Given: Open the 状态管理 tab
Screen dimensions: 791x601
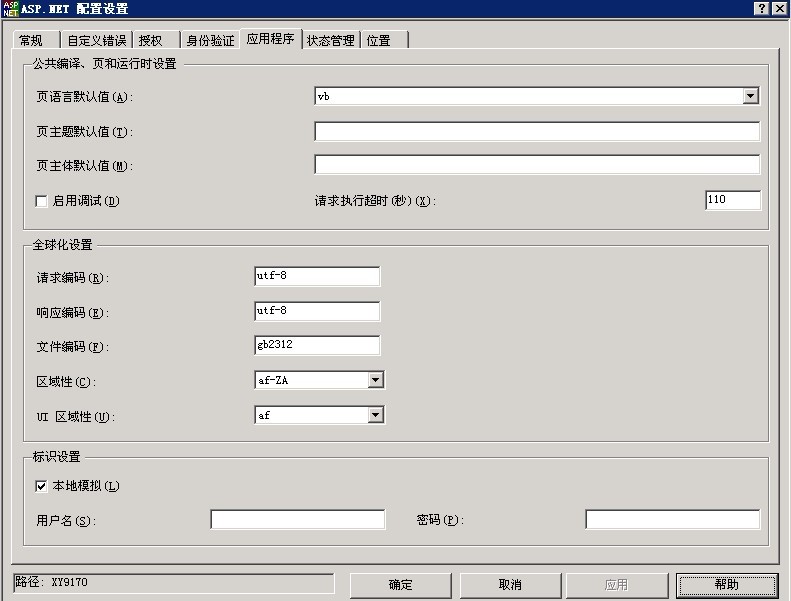Looking at the screenshot, I should coord(331,40).
